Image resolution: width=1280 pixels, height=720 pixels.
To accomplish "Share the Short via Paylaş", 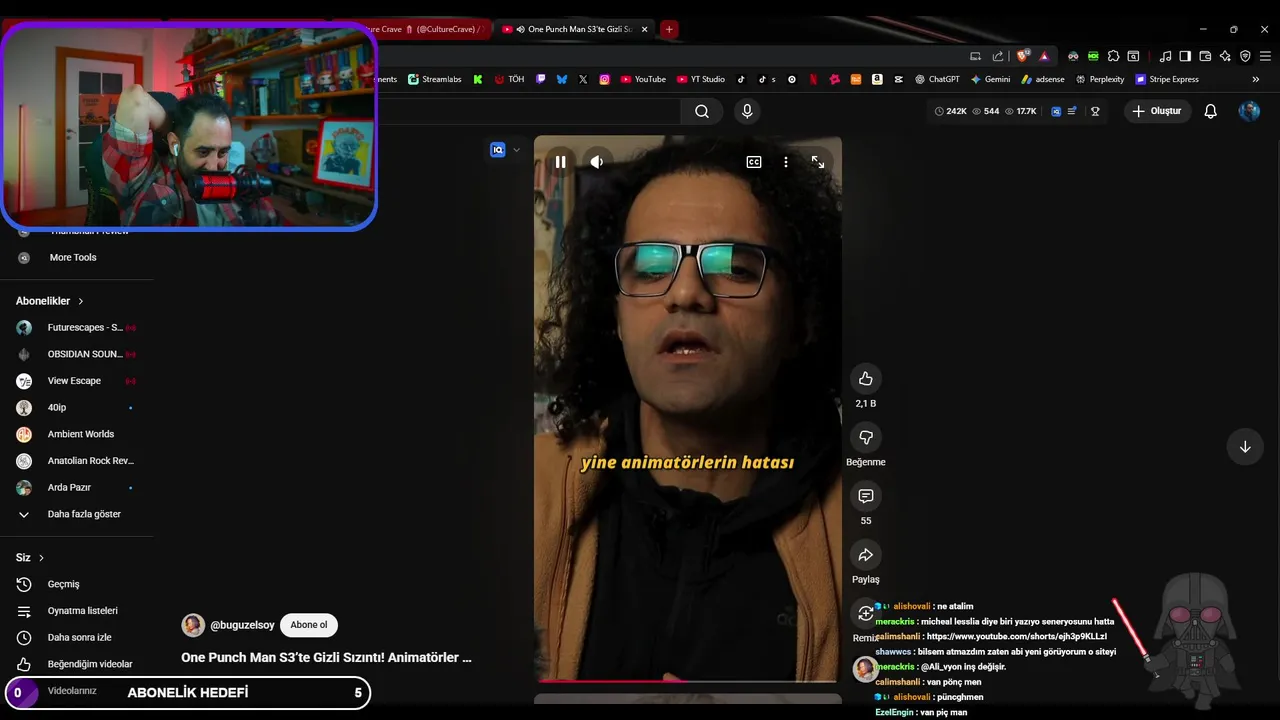I will tap(866, 555).
